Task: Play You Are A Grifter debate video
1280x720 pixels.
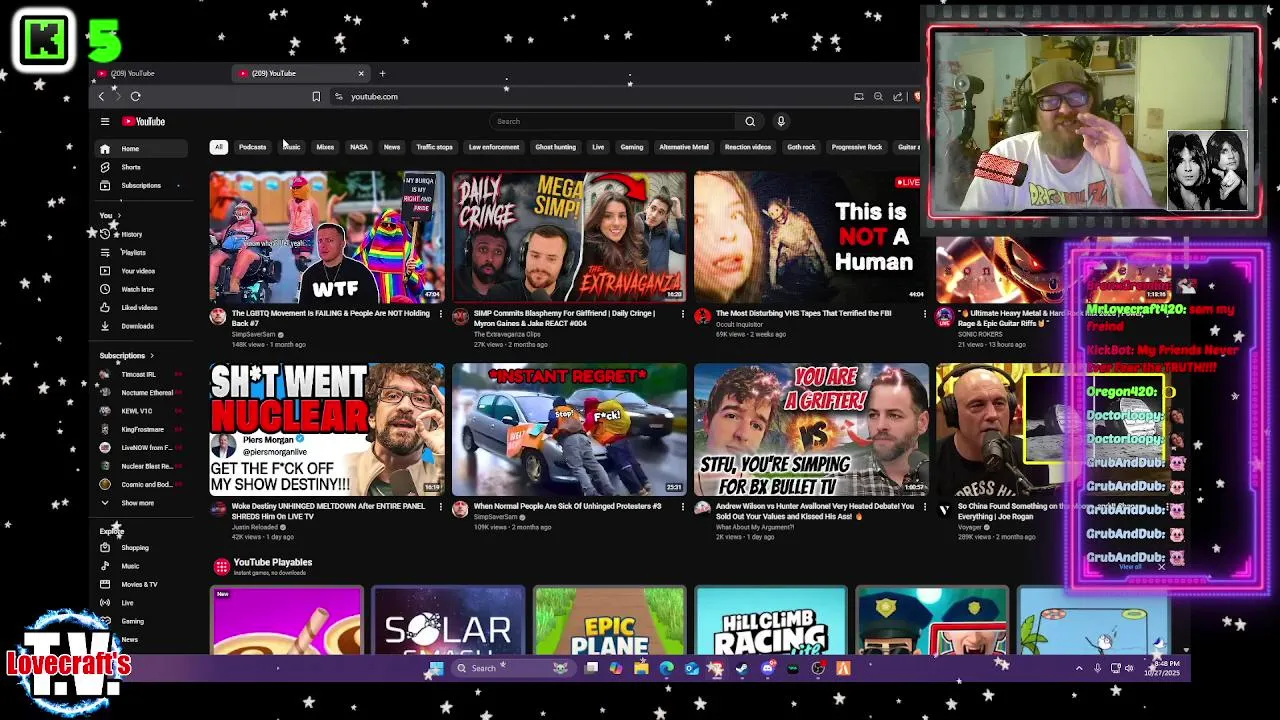Action: (x=811, y=429)
